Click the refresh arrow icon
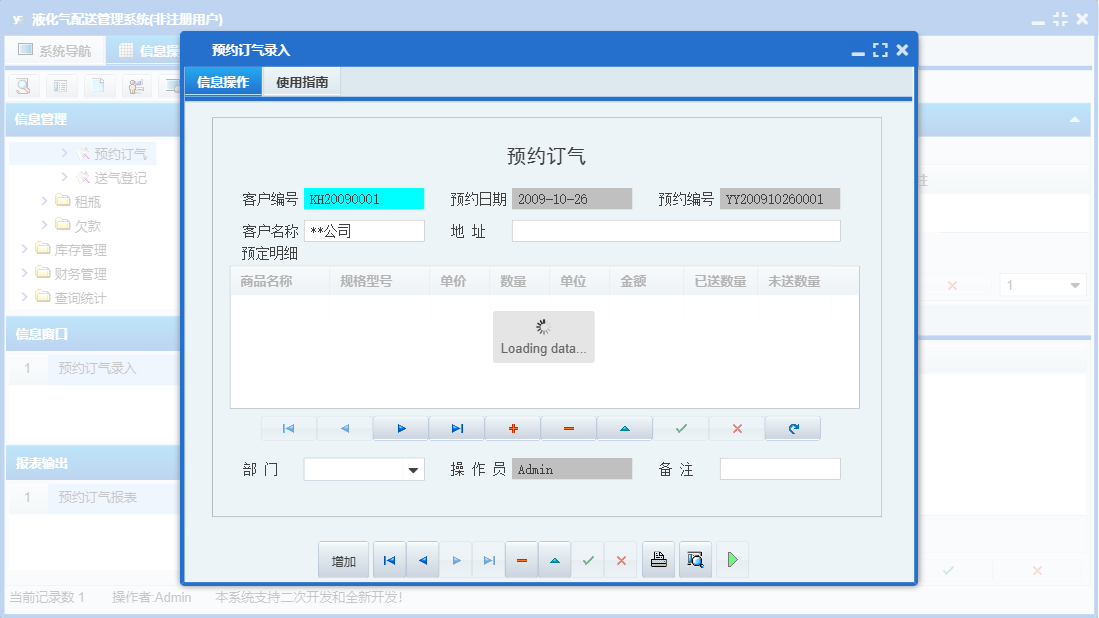 [x=793, y=428]
